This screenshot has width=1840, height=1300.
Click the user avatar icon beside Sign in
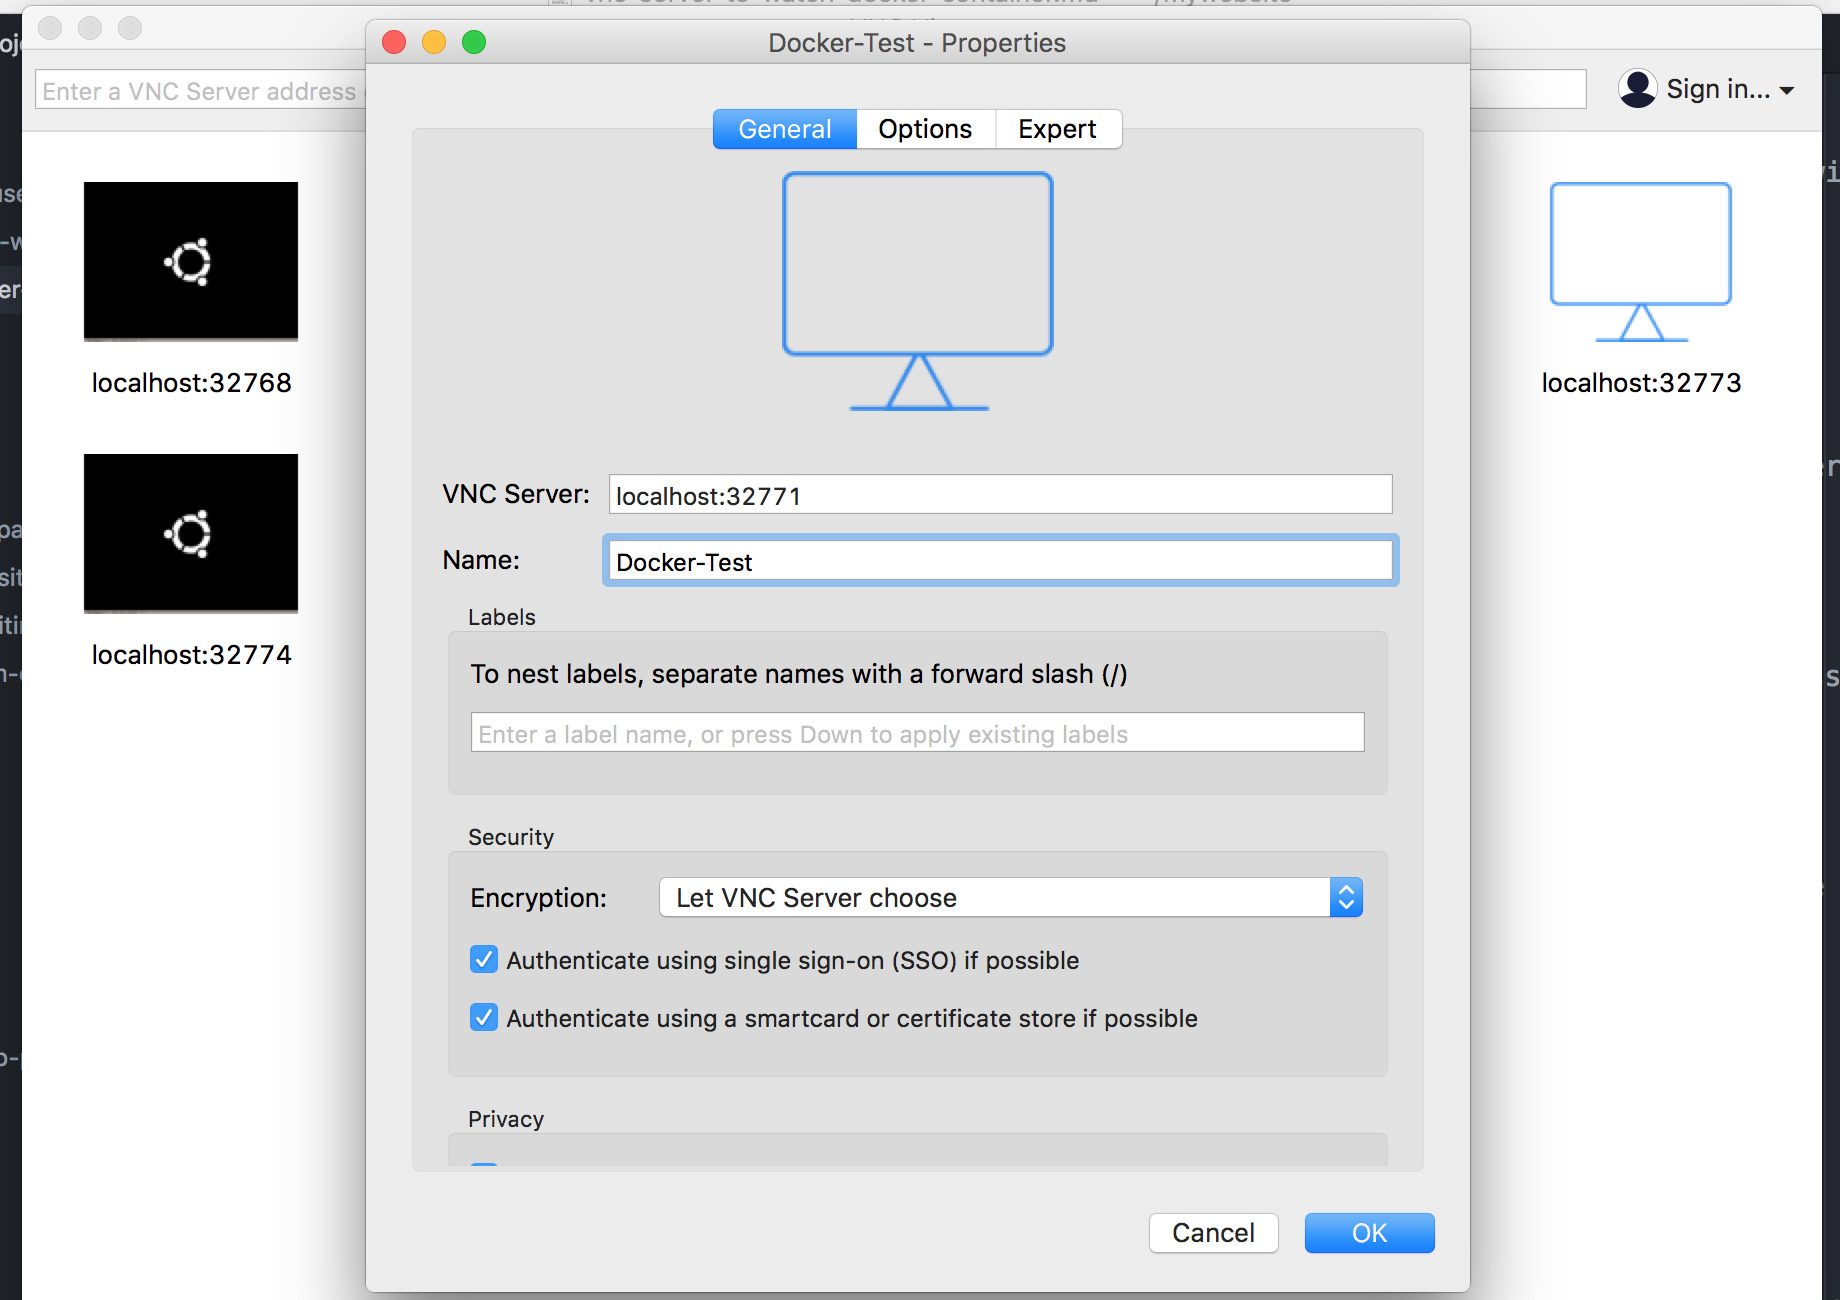[x=1637, y=89]
